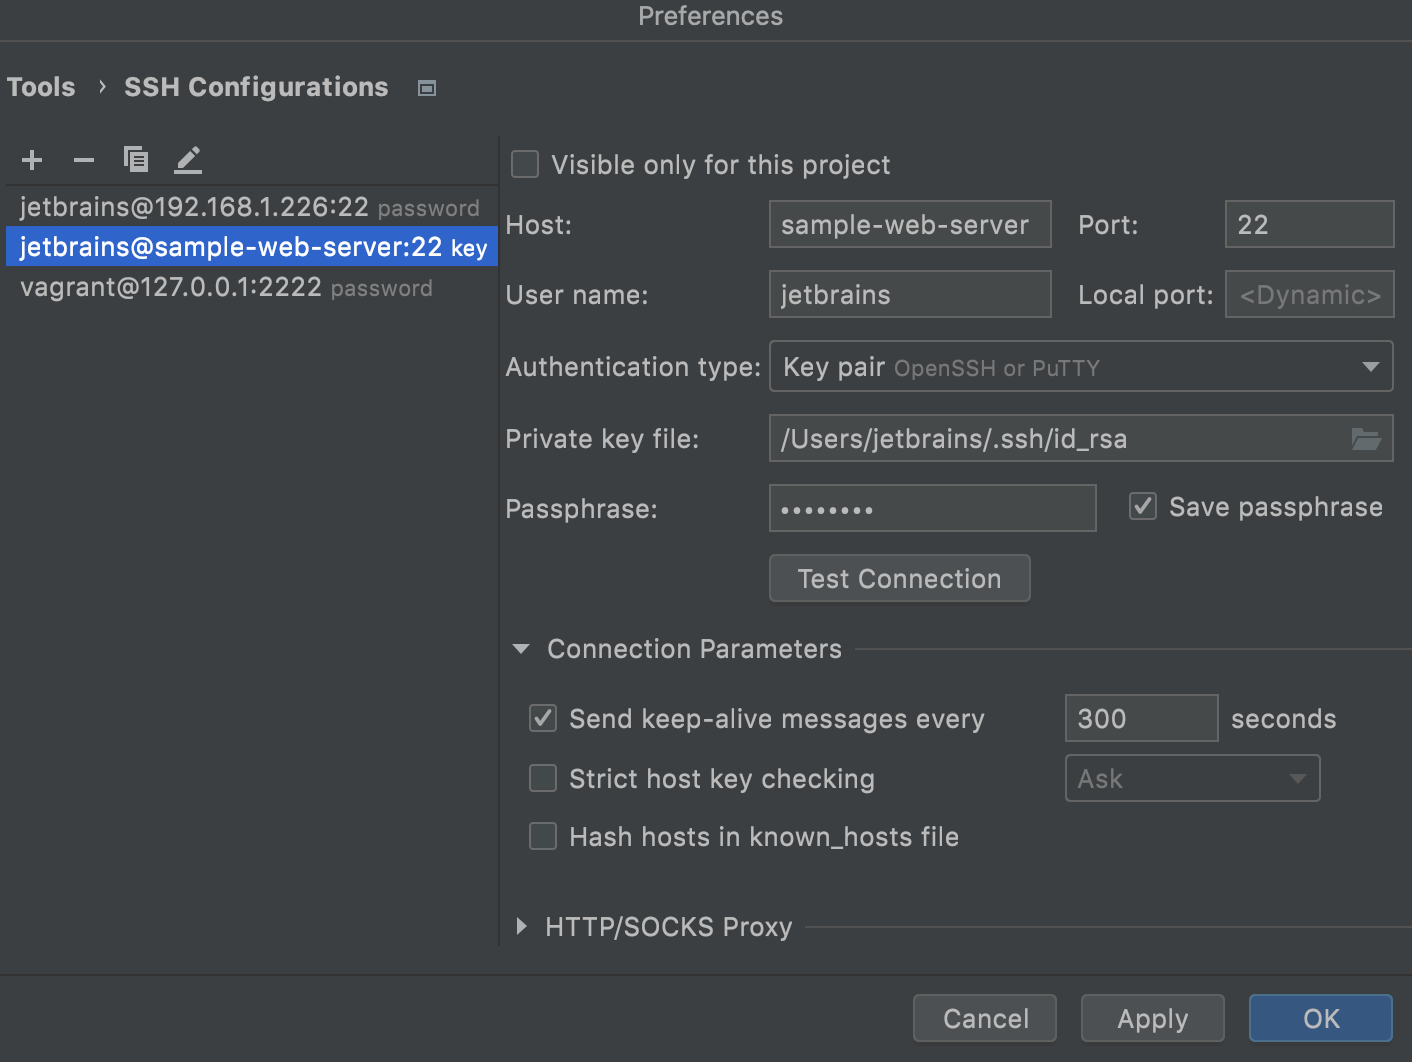Browse for a private key file
Screen dimensions: 1412x1062
click(x=1366, y=438)
